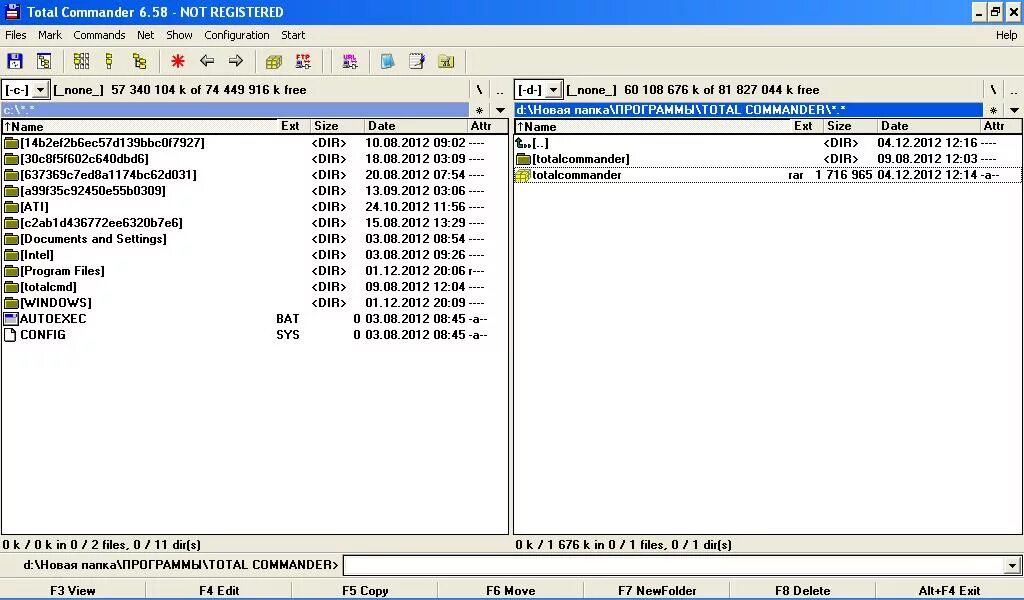Open the Help menu
Screen dimensions: 1024x600
click(1006, 35)
